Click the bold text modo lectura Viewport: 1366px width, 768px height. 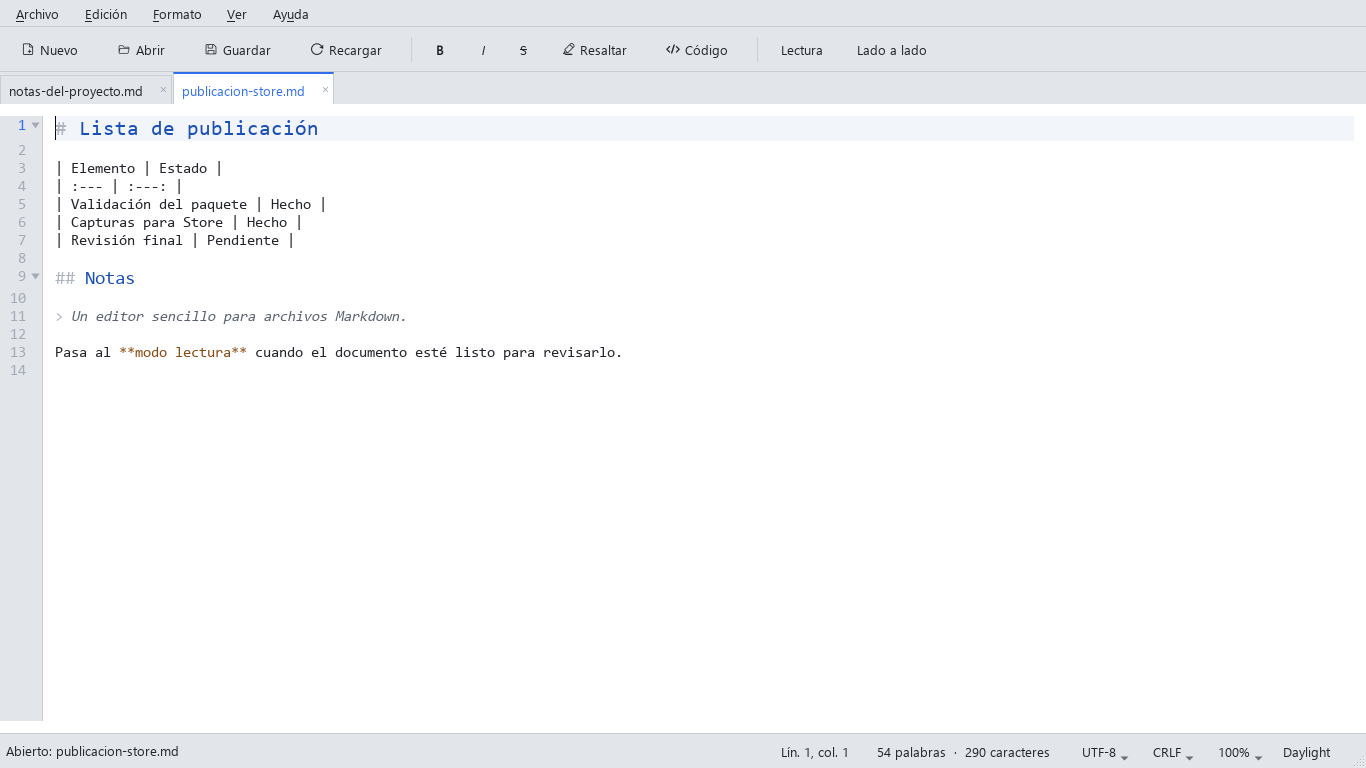183,352
